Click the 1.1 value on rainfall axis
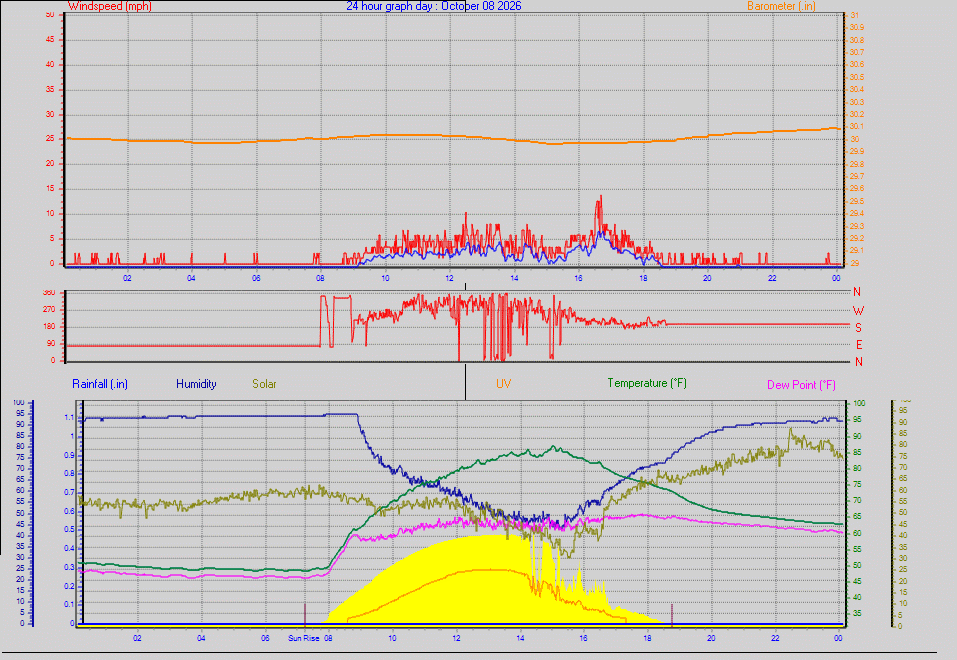The width and height of the screenshot is (957, 660). 69,418
